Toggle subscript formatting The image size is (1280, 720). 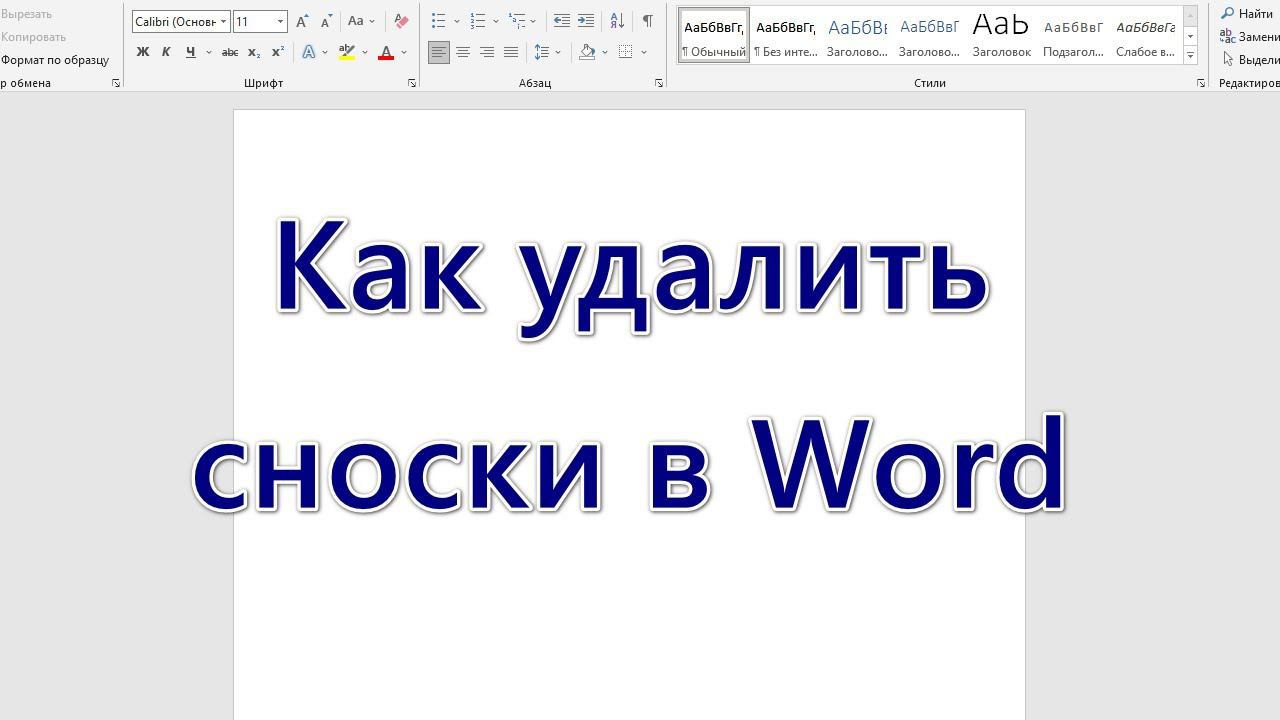(253, 52)
